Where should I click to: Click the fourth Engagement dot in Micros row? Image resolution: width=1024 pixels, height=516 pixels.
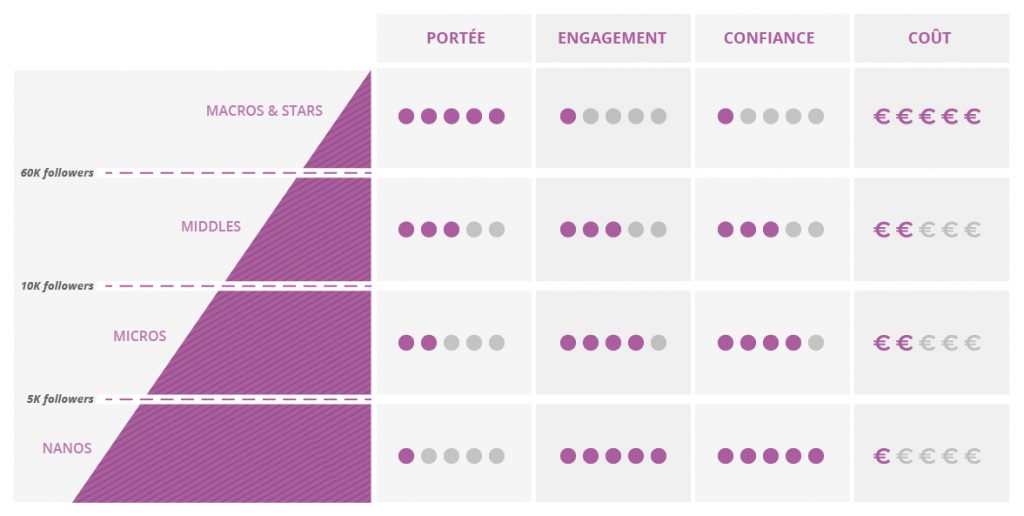click(636, 343)
